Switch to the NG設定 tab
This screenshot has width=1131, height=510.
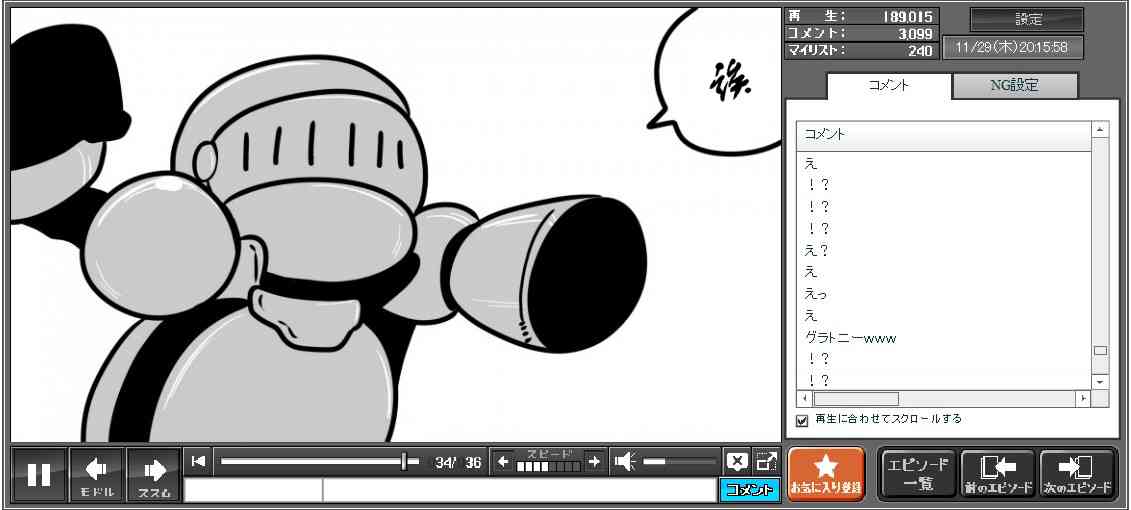[1014, 86]
